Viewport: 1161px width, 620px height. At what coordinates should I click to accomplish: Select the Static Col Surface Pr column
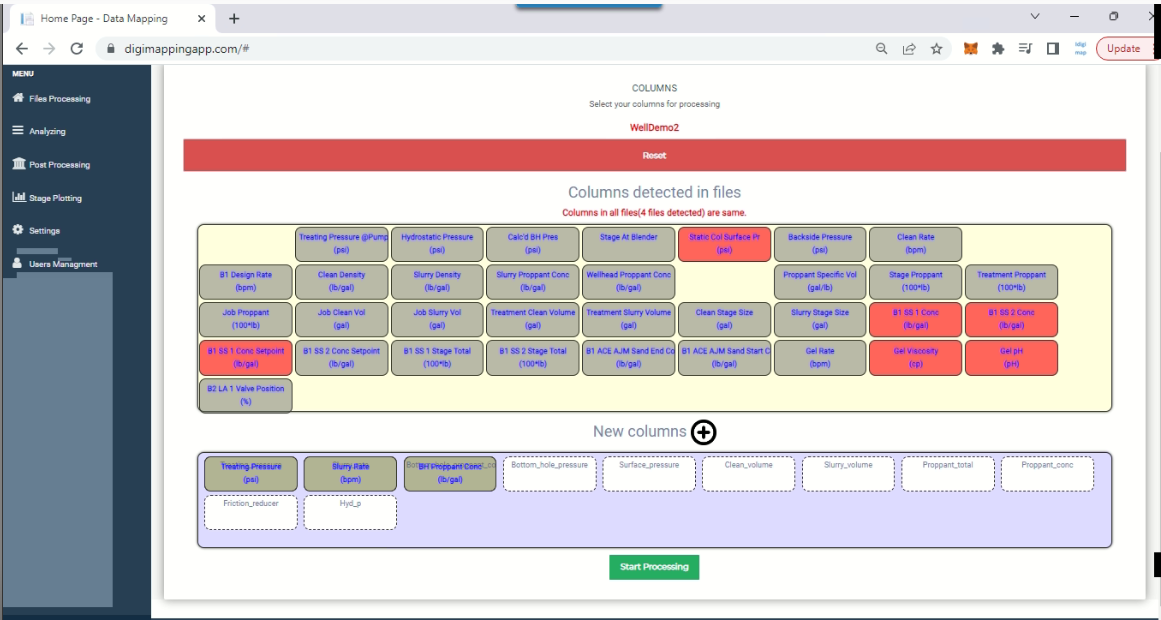click(724, 244)
